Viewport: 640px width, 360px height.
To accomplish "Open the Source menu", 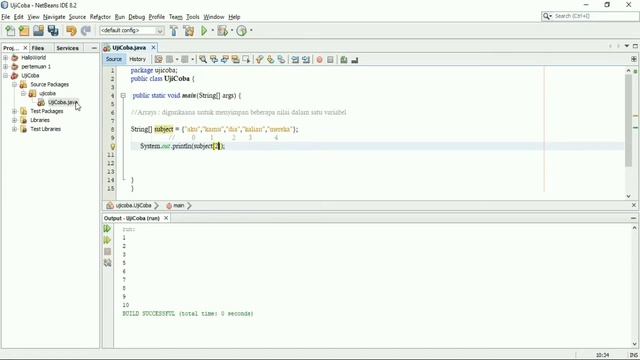I will click(77, 17).
